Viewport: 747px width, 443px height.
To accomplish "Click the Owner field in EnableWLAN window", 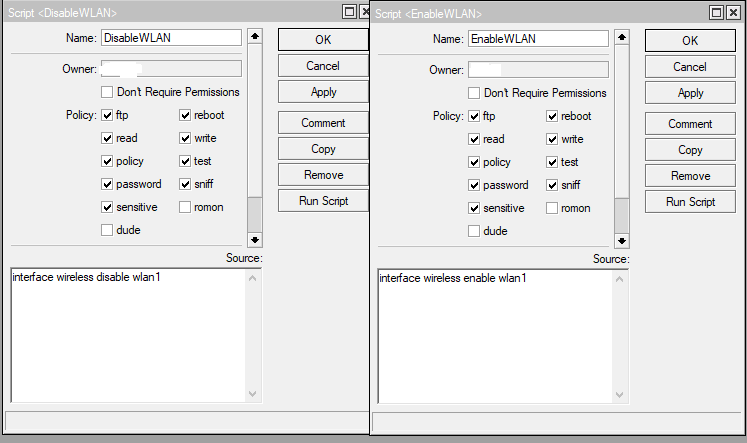I will [x=538, y=70].
